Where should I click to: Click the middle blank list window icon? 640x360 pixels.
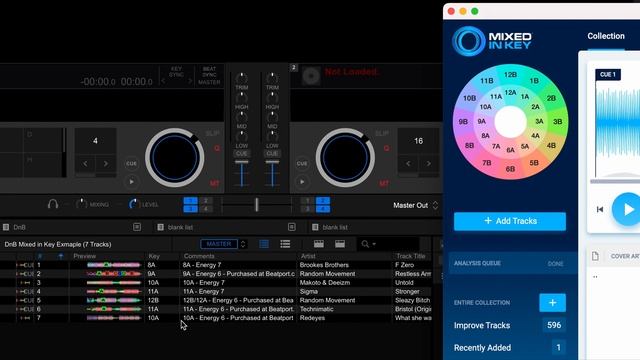pyautogui.click(x=291, y=227)
